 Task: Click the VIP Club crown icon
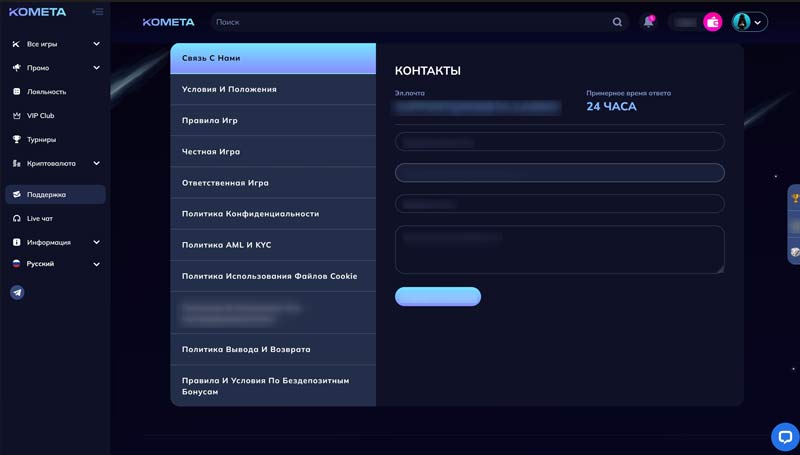click(17, 116)
